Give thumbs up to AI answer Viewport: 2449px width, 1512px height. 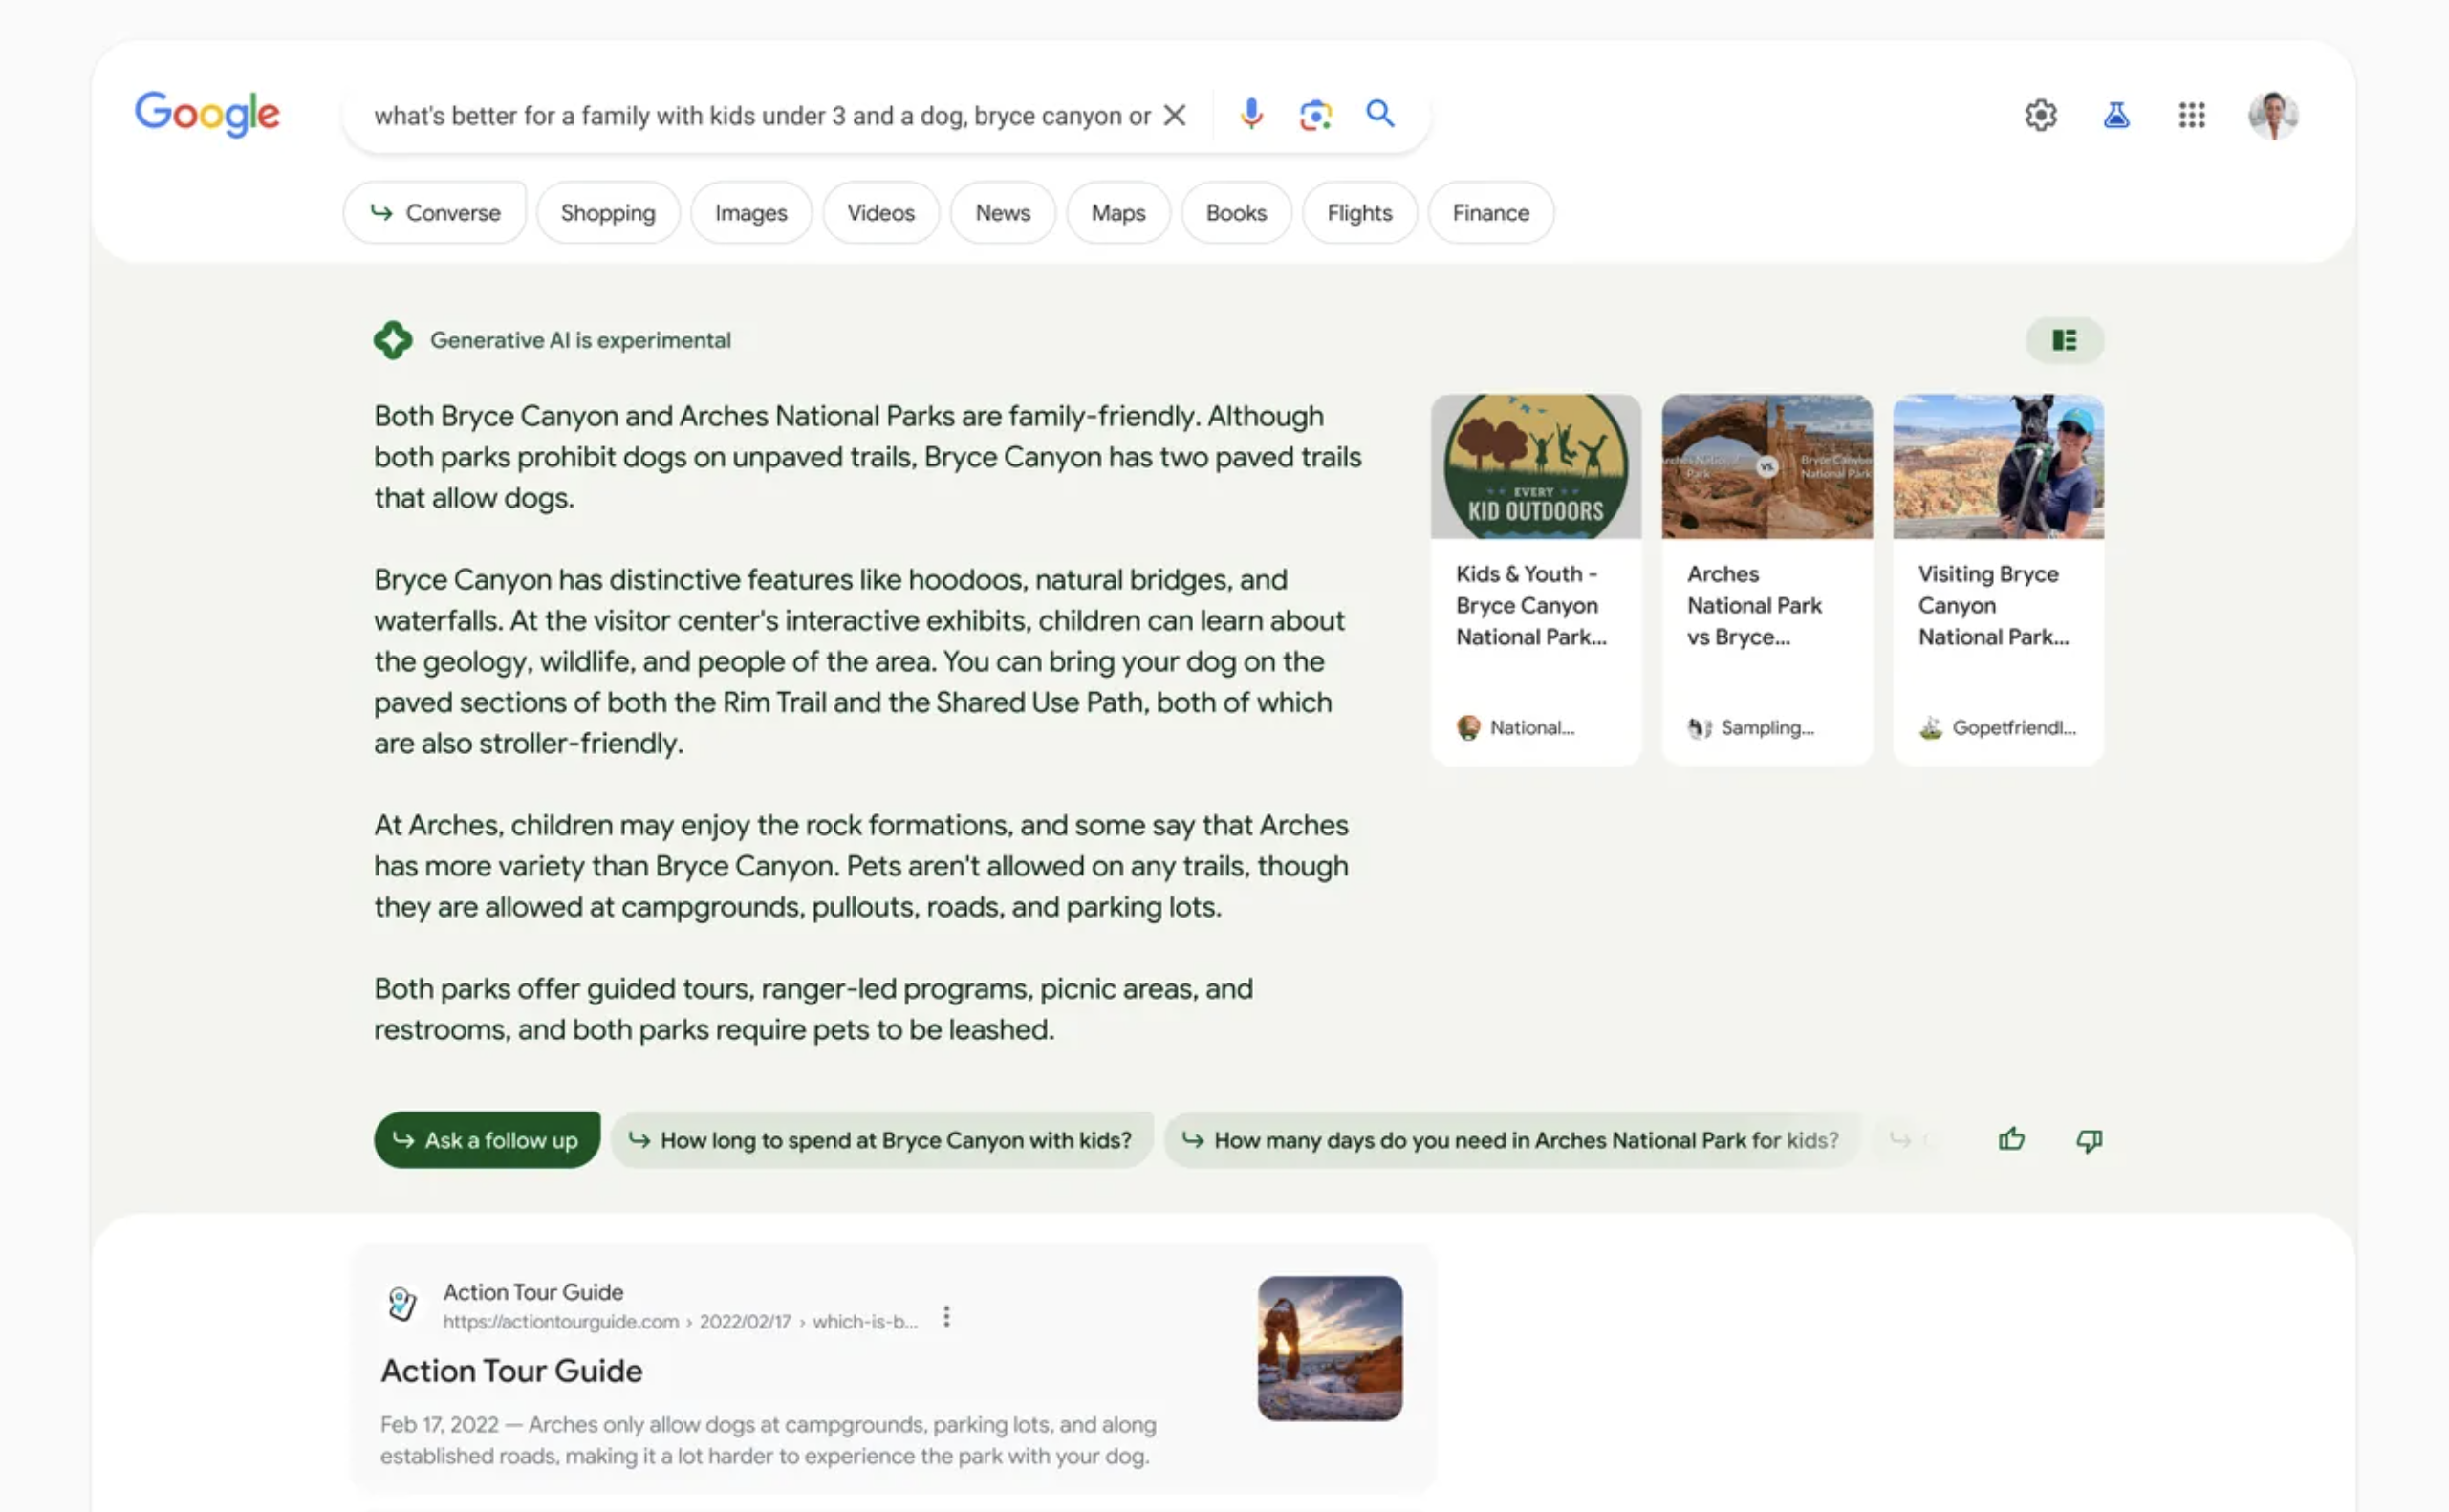tap(2011, 1139)
